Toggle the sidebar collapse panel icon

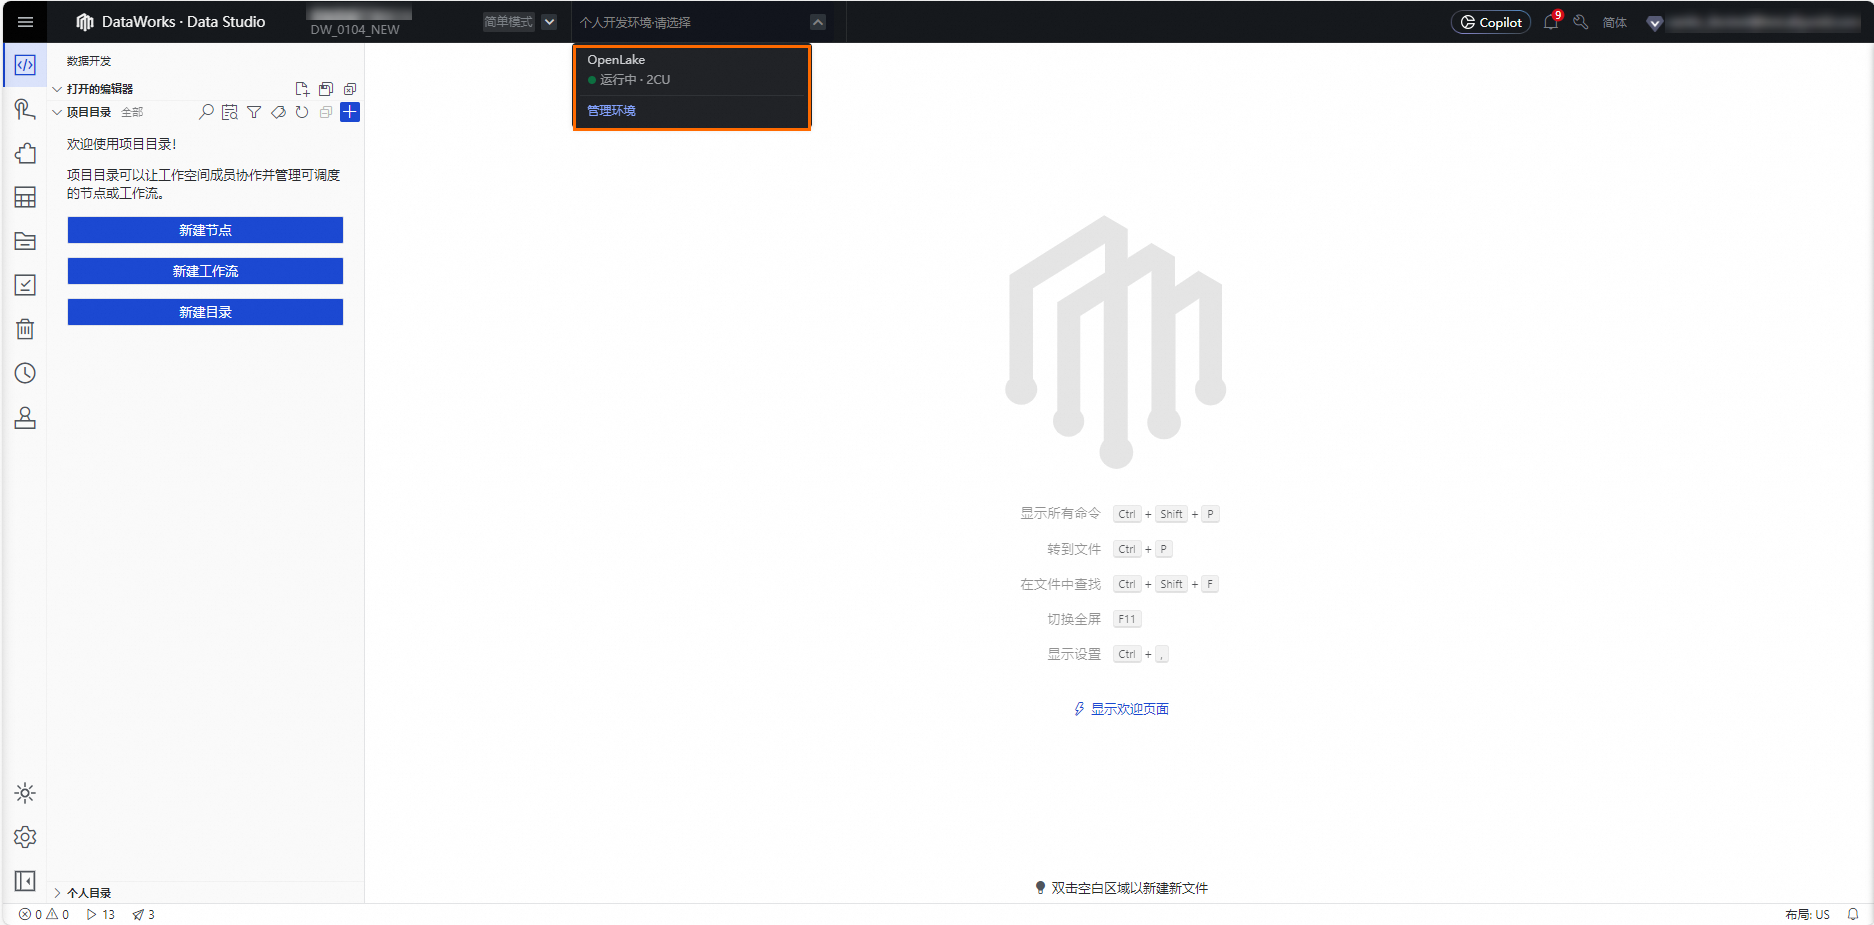pyautogui.click(x=25, y=881)
